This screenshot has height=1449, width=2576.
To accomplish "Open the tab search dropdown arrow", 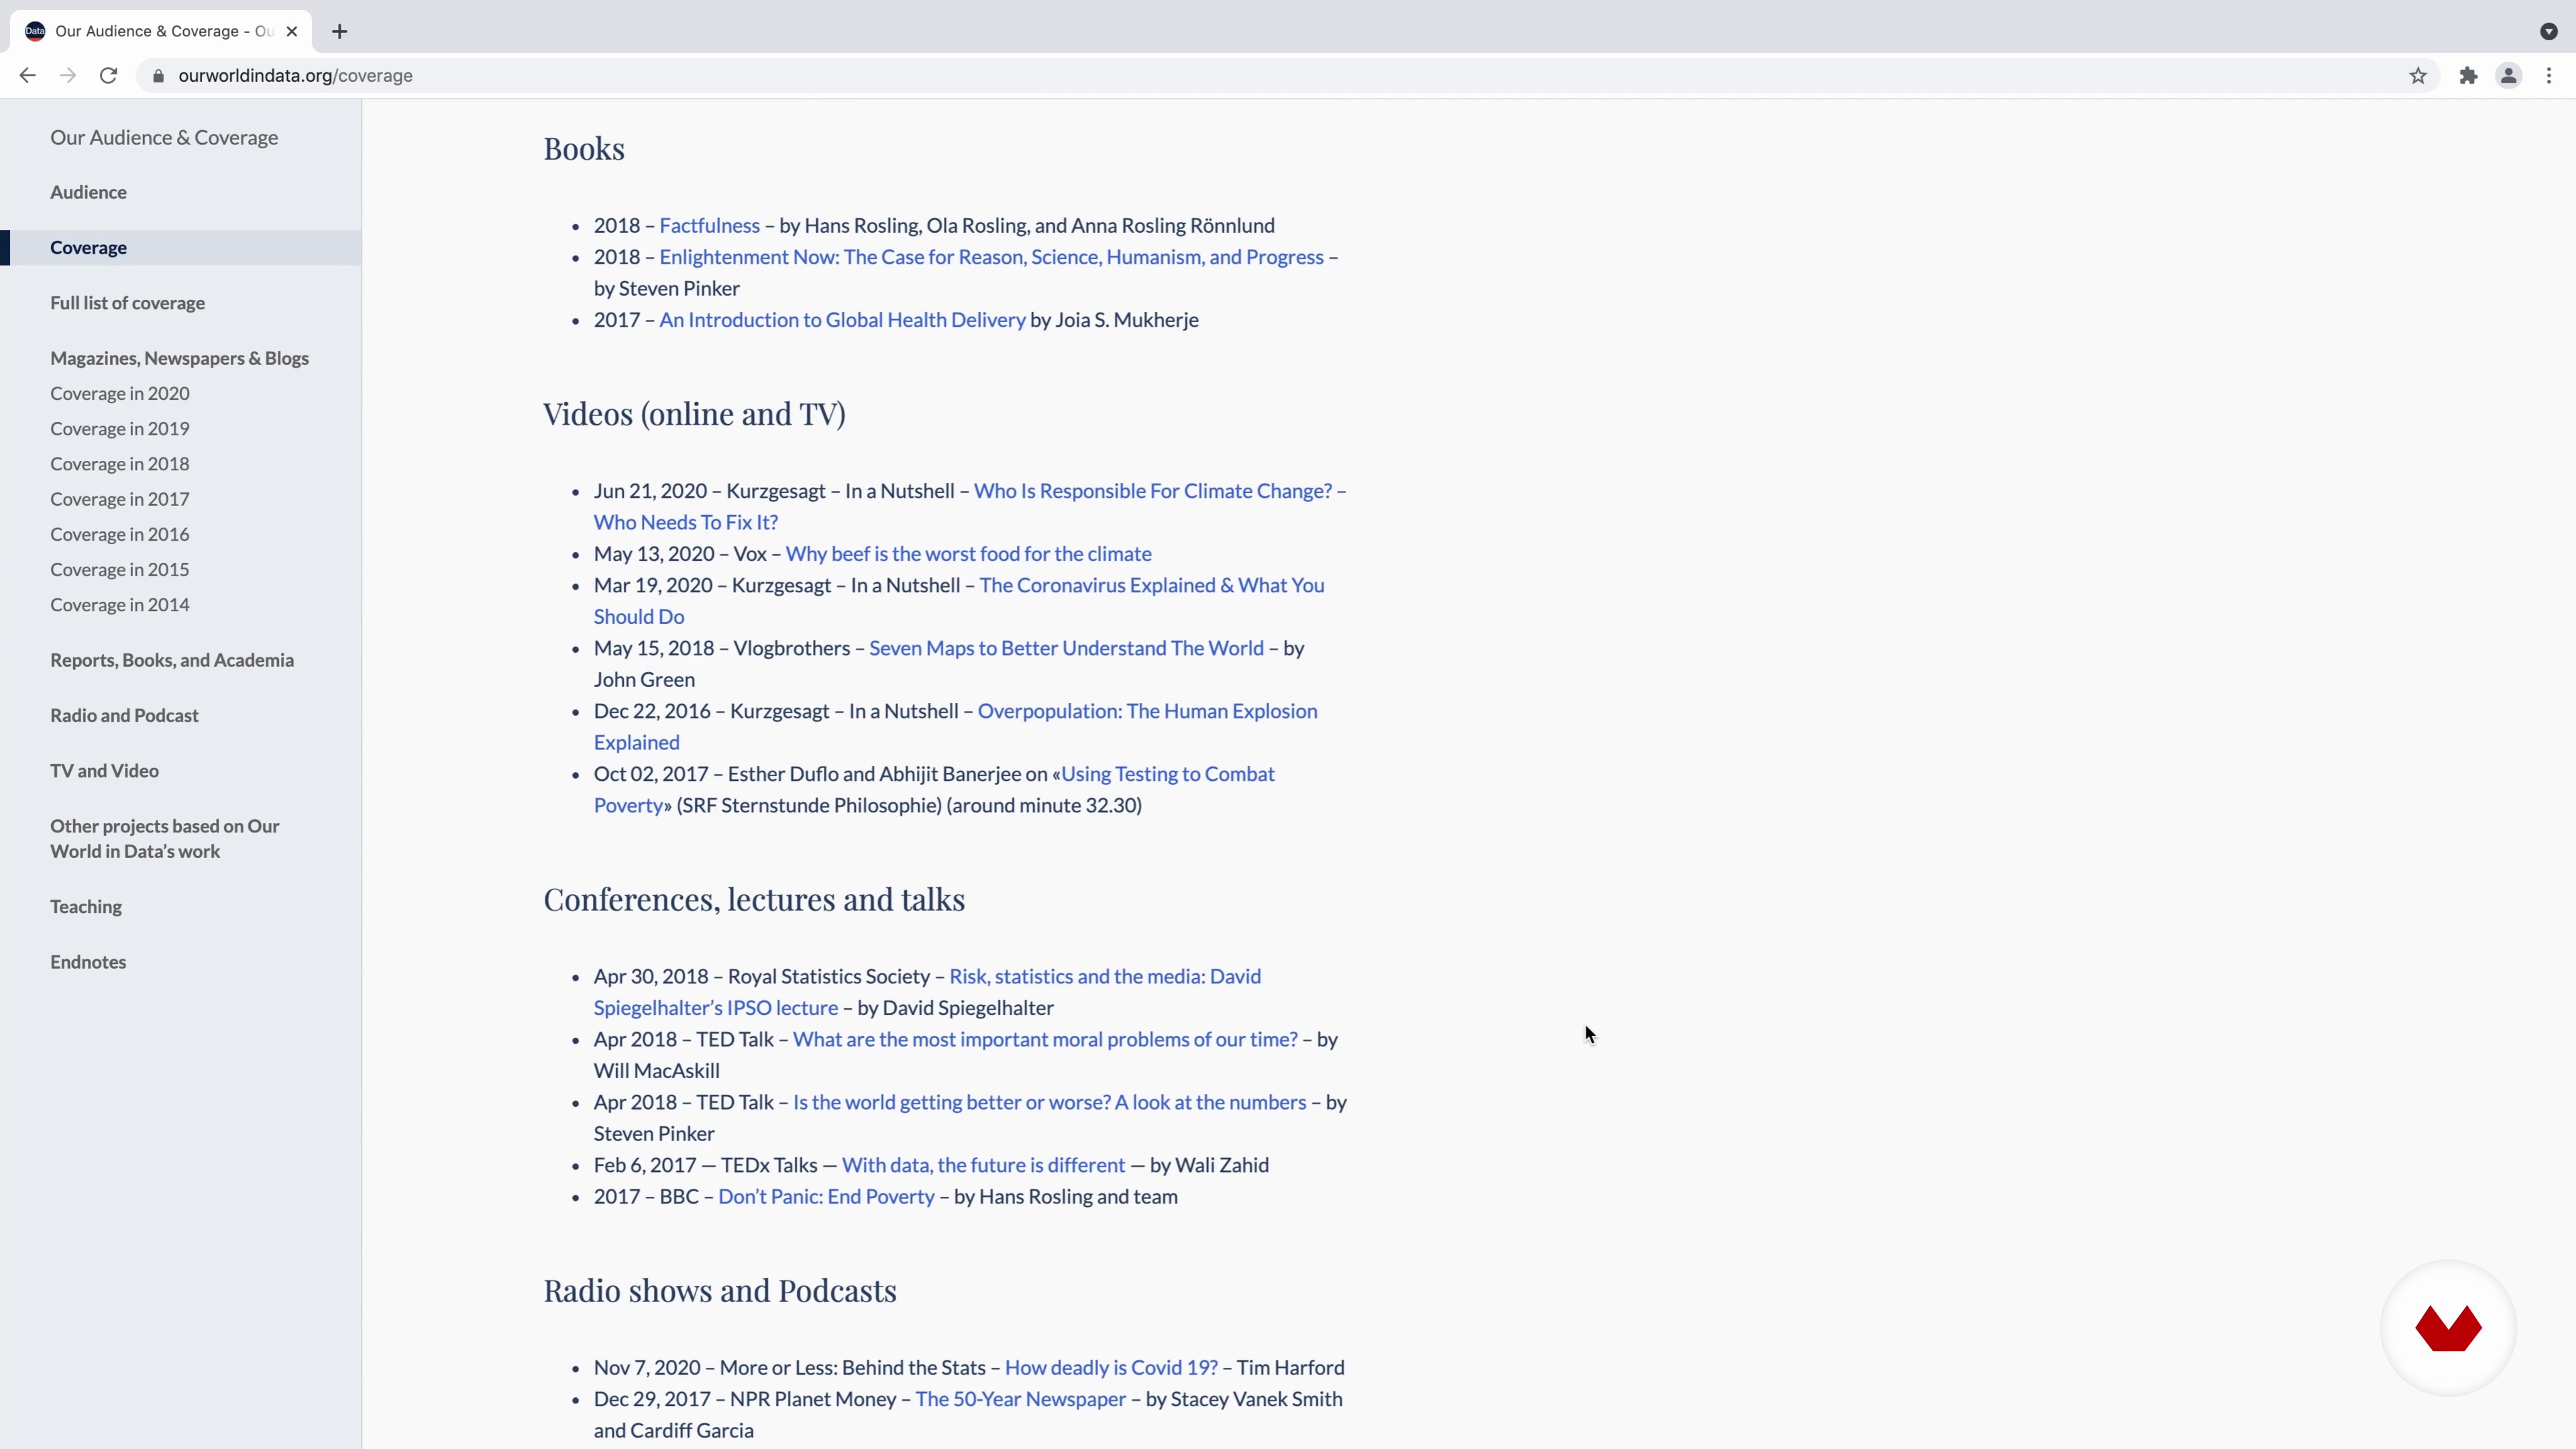I will (2549, 31).
